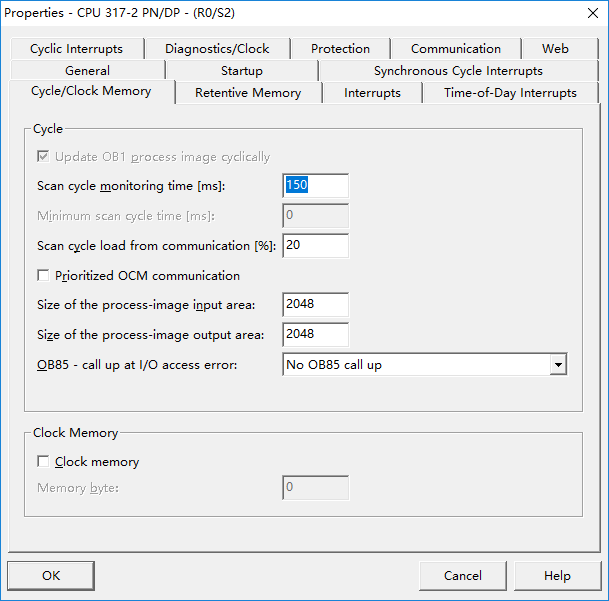Viewport: 609px width, 601px height.
Task: Open the Diagnostics/Clock tab
Action: click(x=217, y=48)
